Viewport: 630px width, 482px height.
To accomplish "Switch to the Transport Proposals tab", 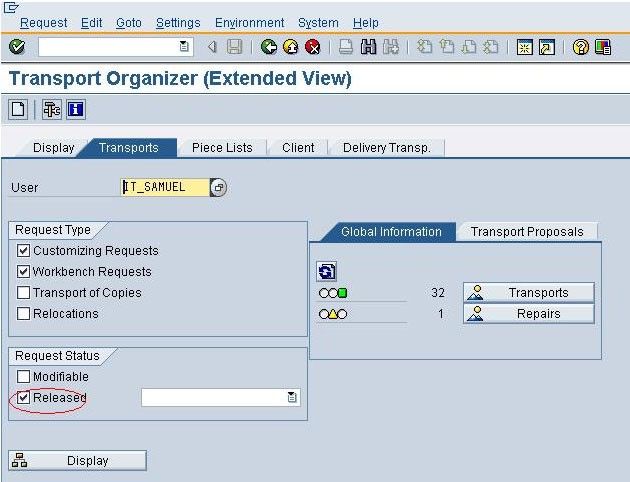I will (x=527, y=232).
